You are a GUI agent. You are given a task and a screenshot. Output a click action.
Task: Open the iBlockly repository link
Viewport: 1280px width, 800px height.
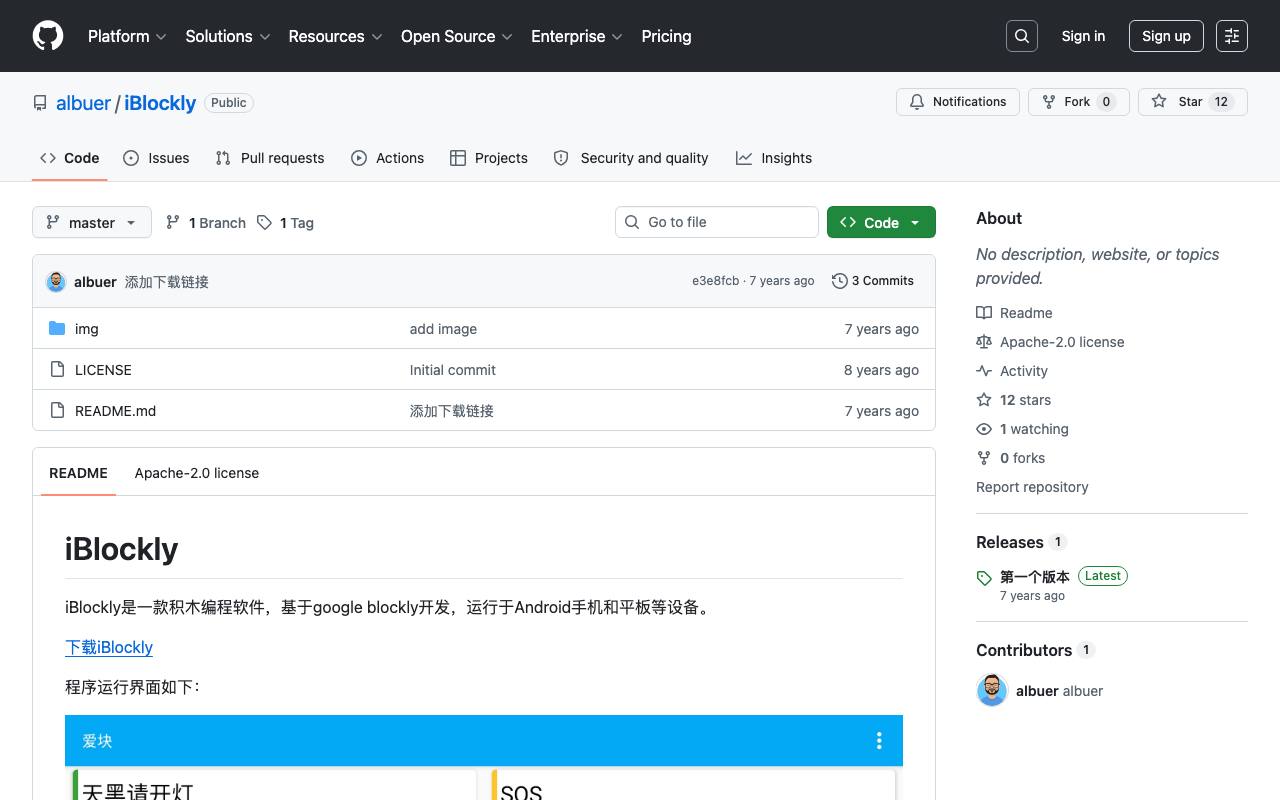[x=160, y=103]
